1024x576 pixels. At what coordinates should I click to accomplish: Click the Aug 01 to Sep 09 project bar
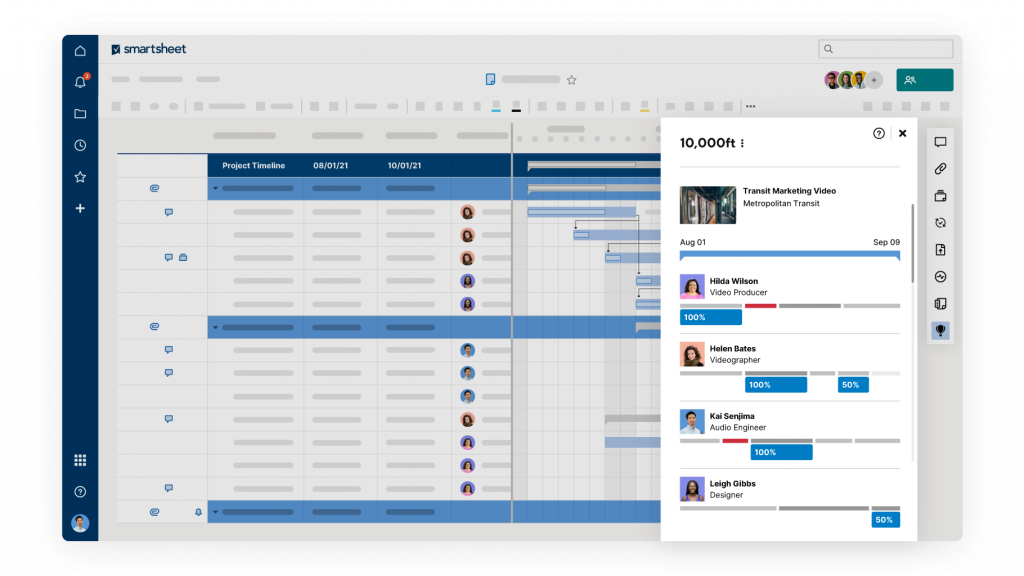pos(790,255)
